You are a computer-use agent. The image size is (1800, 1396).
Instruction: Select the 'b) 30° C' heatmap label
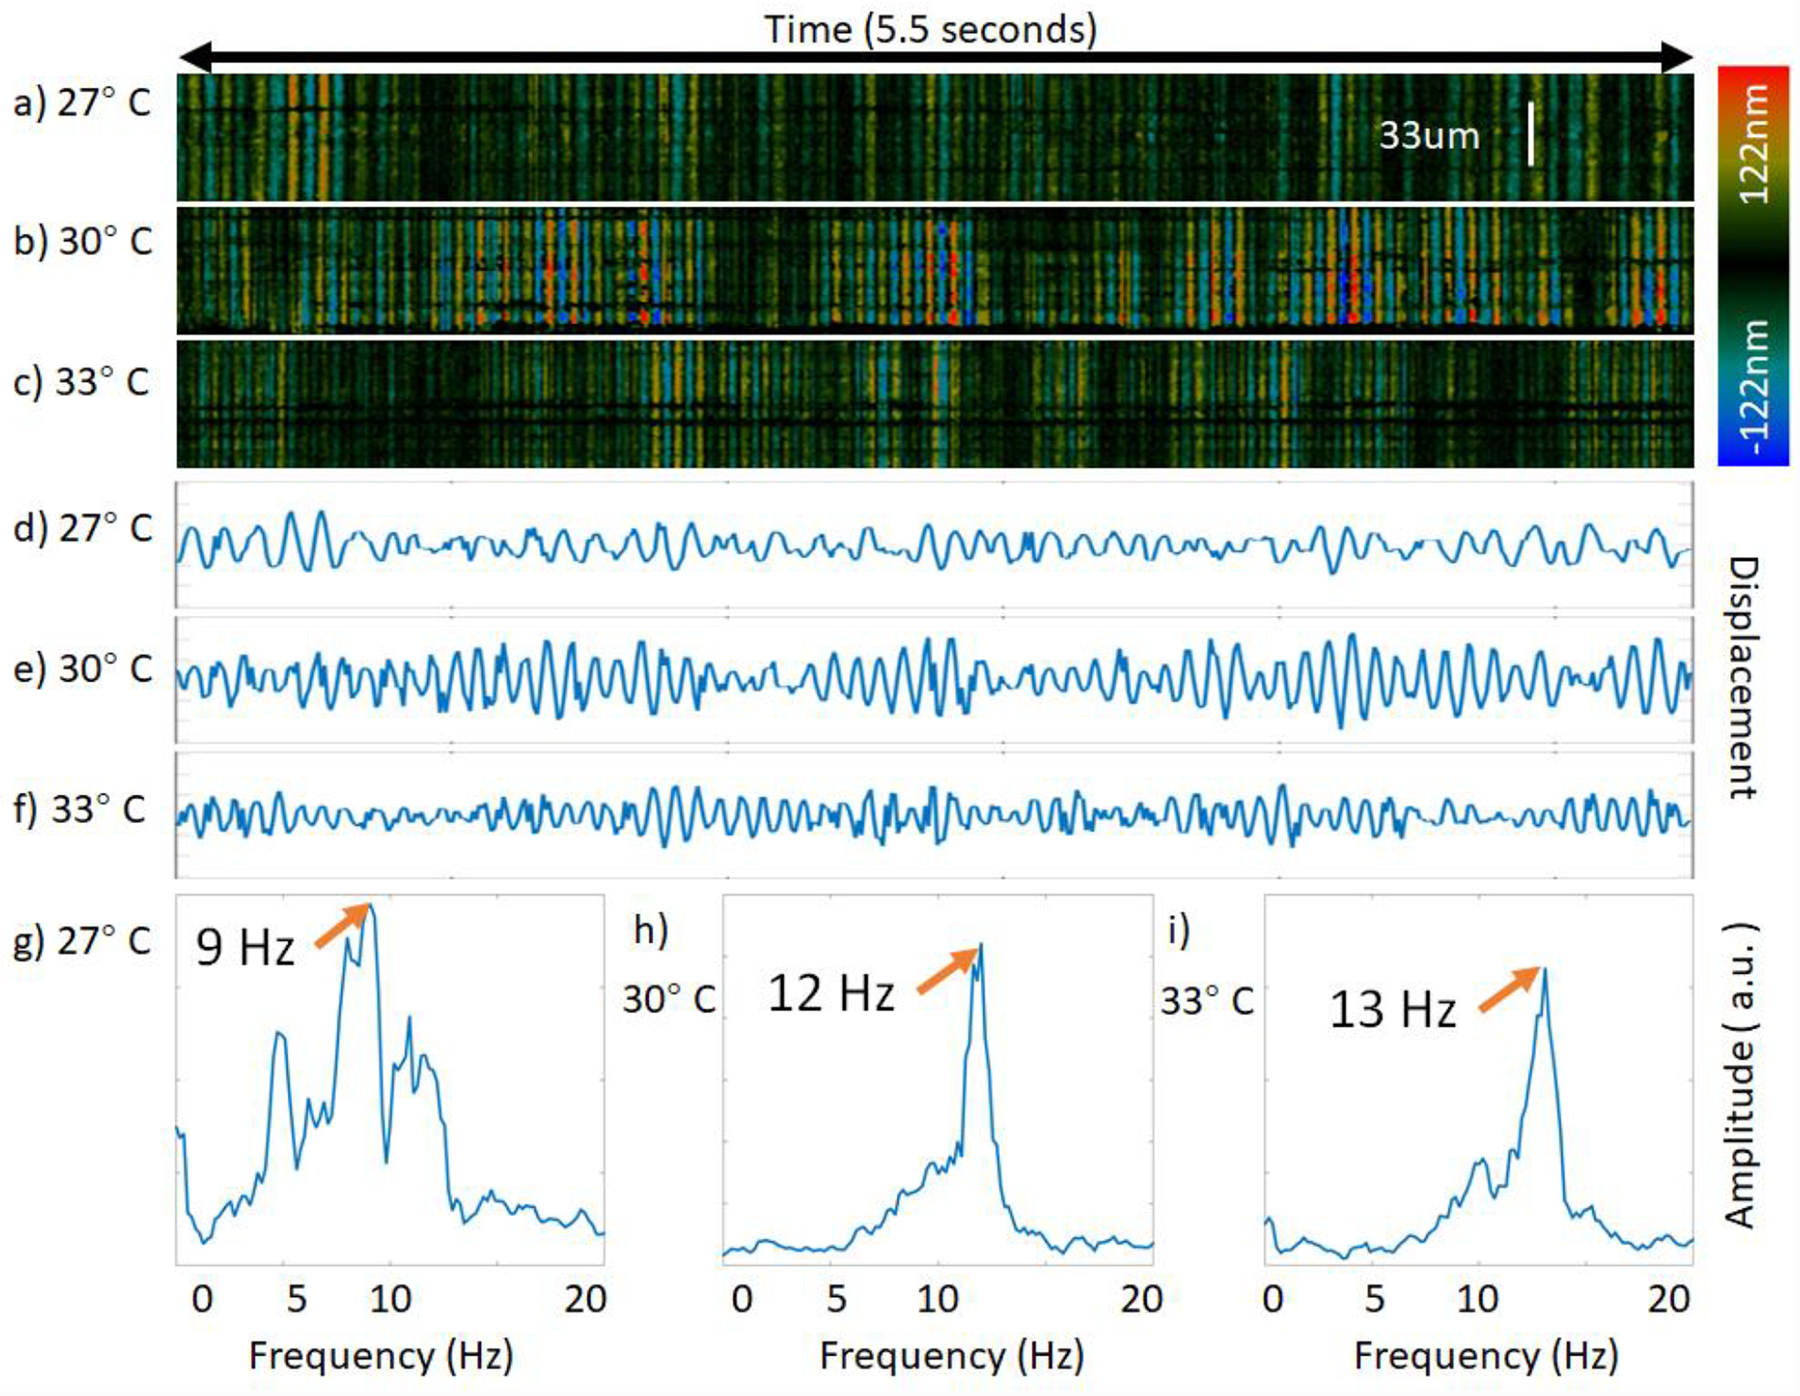[83, 242]
